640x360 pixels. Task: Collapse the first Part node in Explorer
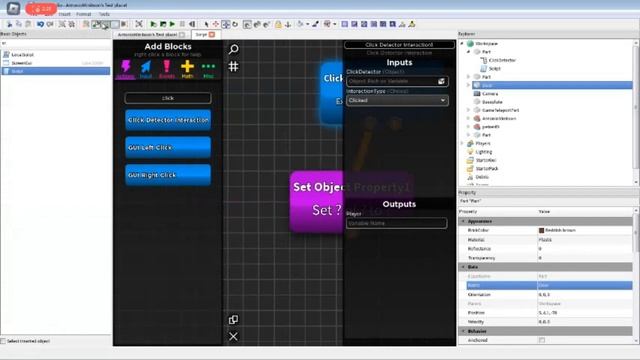(x=469, y=52)
